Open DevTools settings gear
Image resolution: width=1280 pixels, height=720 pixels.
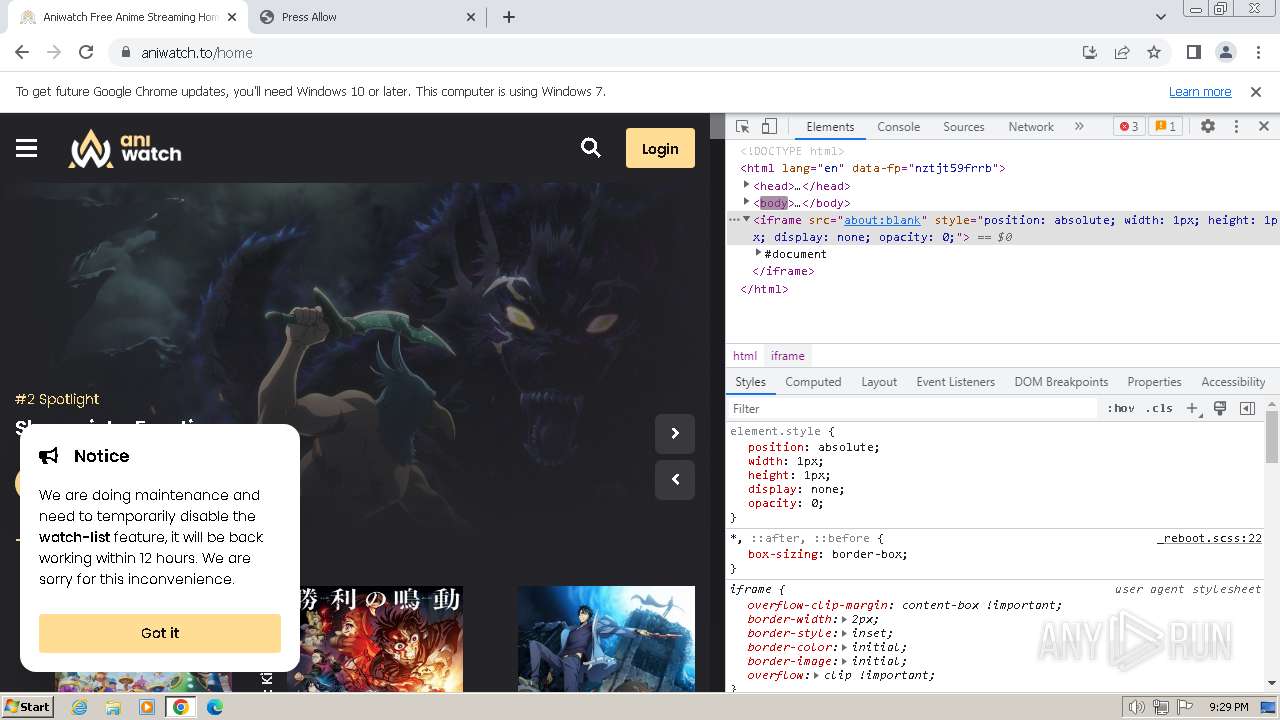1208,127
